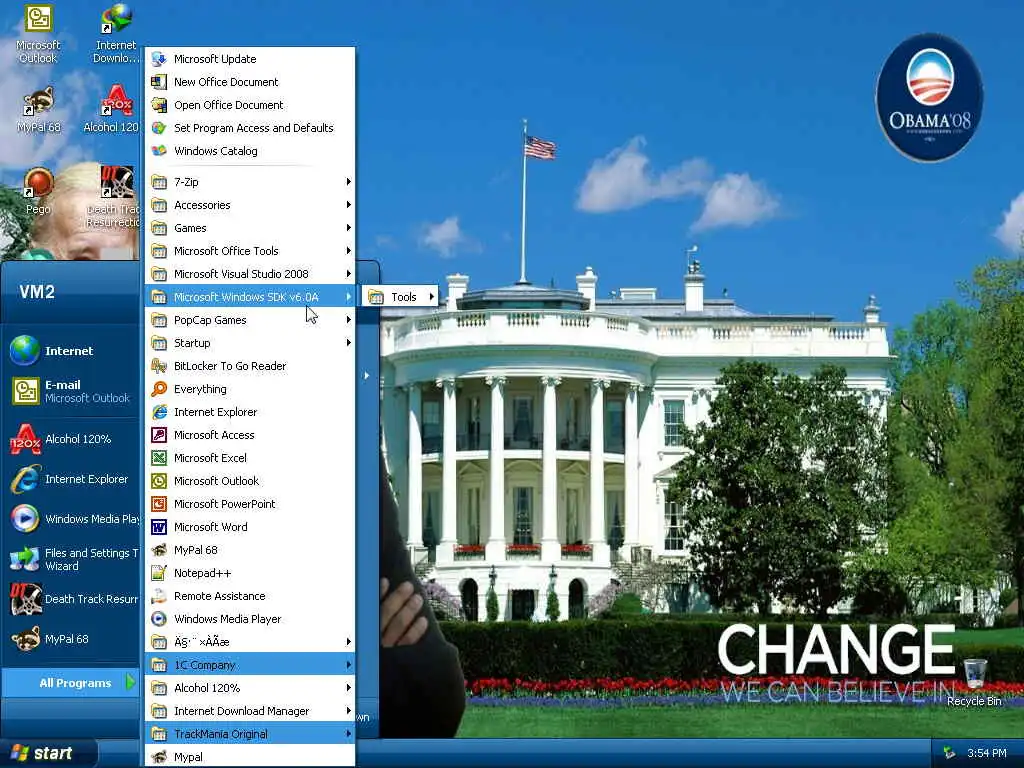
Task: Click the Microsoft Outlook icon in All Programs
Action: coord(159,481)
